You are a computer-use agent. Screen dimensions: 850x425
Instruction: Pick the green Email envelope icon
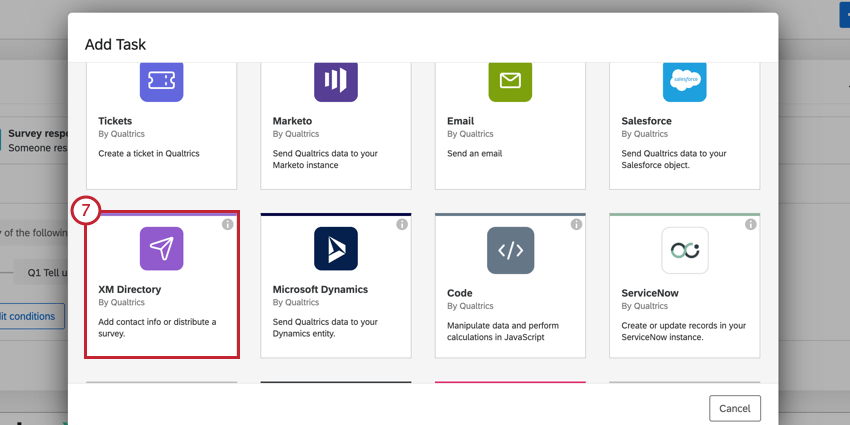pyautogui.click(x=510, y=82)
